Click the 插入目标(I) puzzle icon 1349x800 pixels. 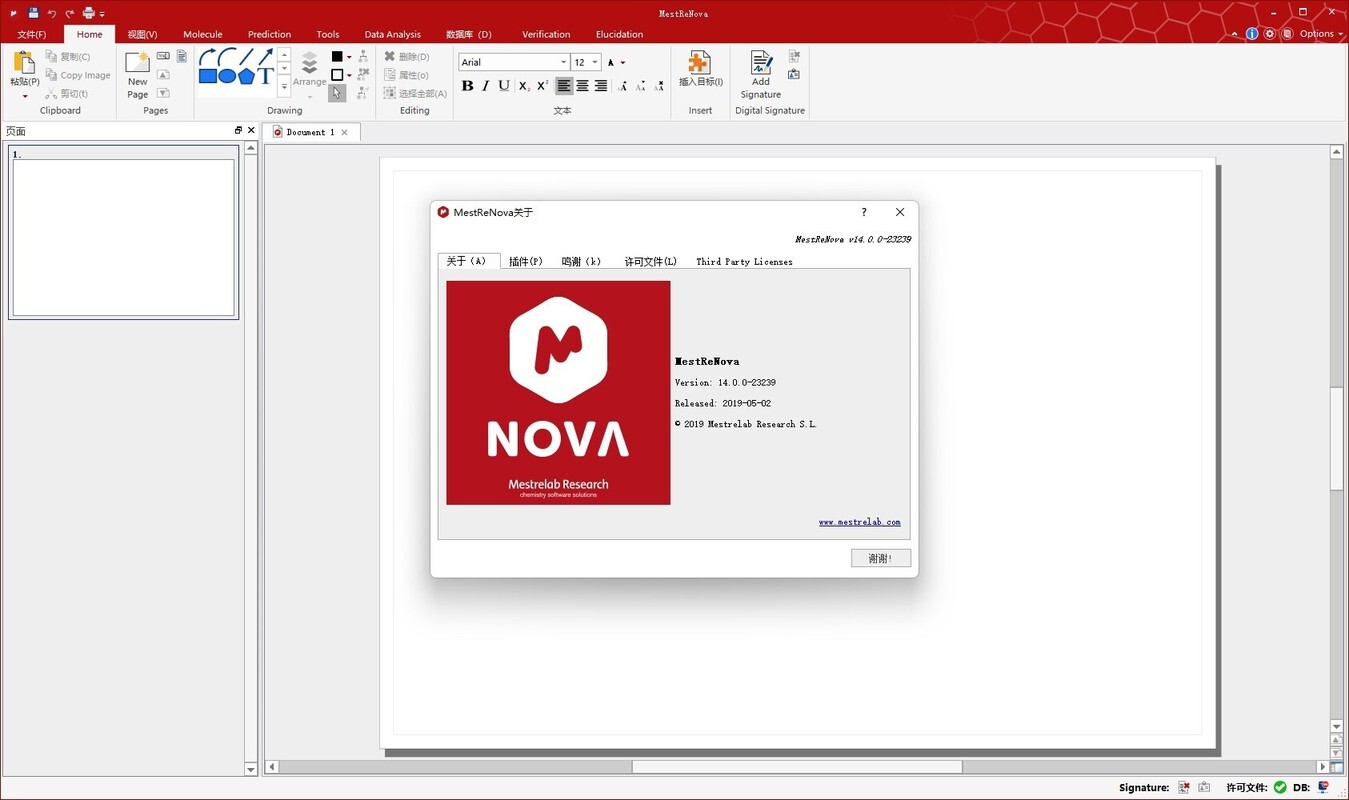(x=700, y=62)
